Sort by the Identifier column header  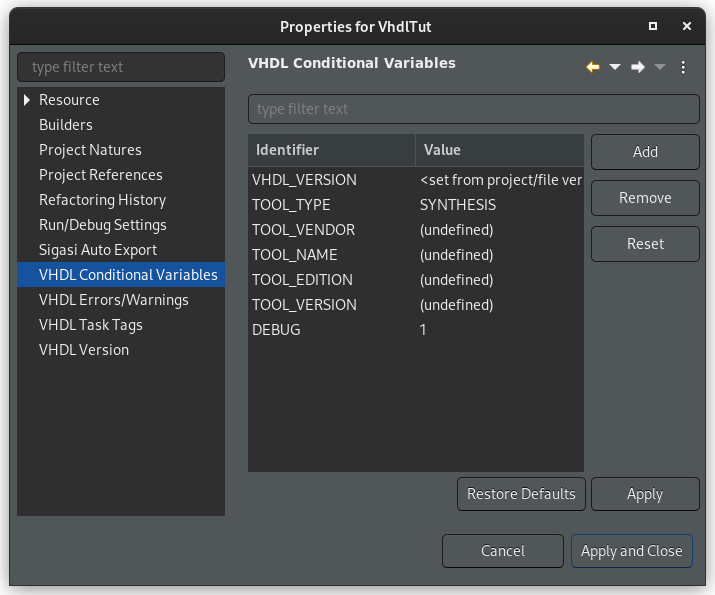331,150
